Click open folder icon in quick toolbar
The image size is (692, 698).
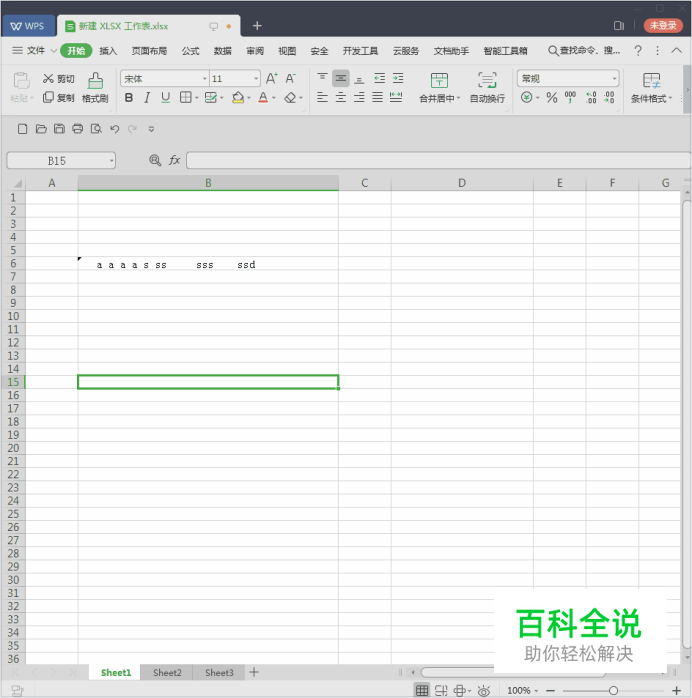click(x=41, y=129)
